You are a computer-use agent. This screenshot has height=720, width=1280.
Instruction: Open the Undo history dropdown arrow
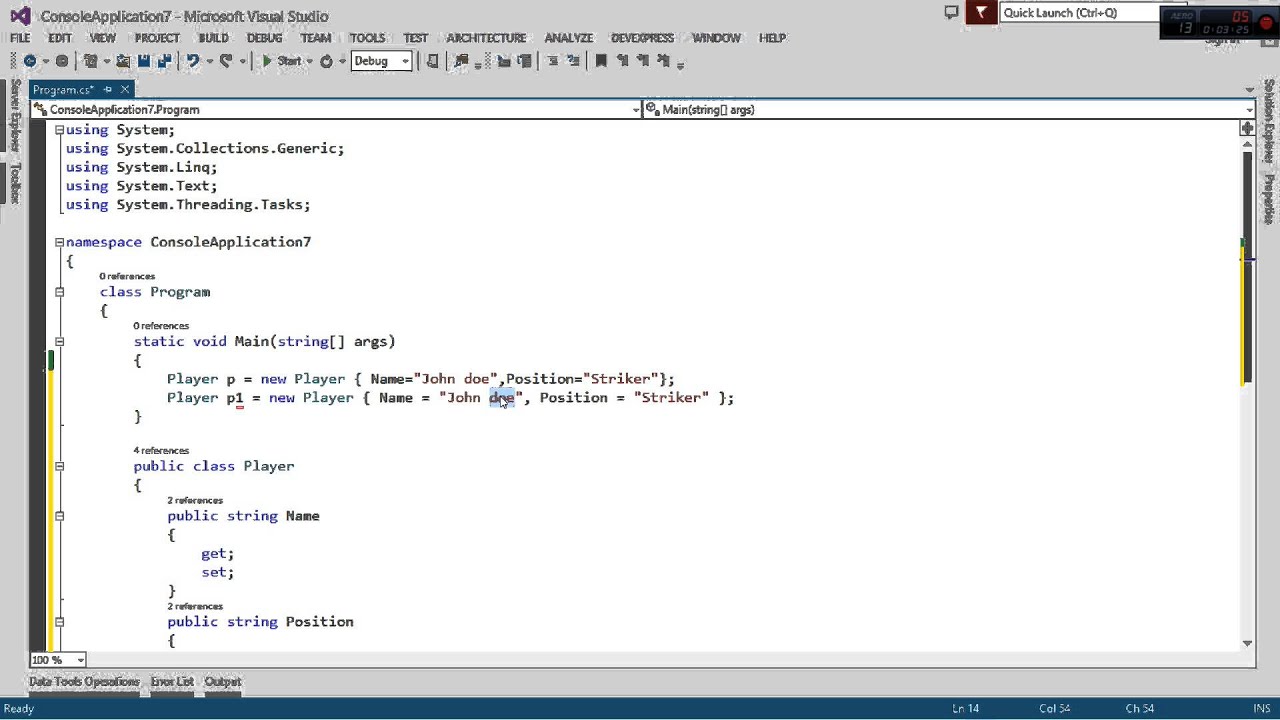pyautogui.click(x=208, y=62)
